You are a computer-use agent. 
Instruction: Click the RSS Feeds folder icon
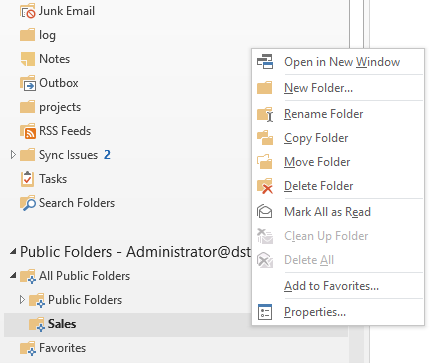[x=28, y=131]
